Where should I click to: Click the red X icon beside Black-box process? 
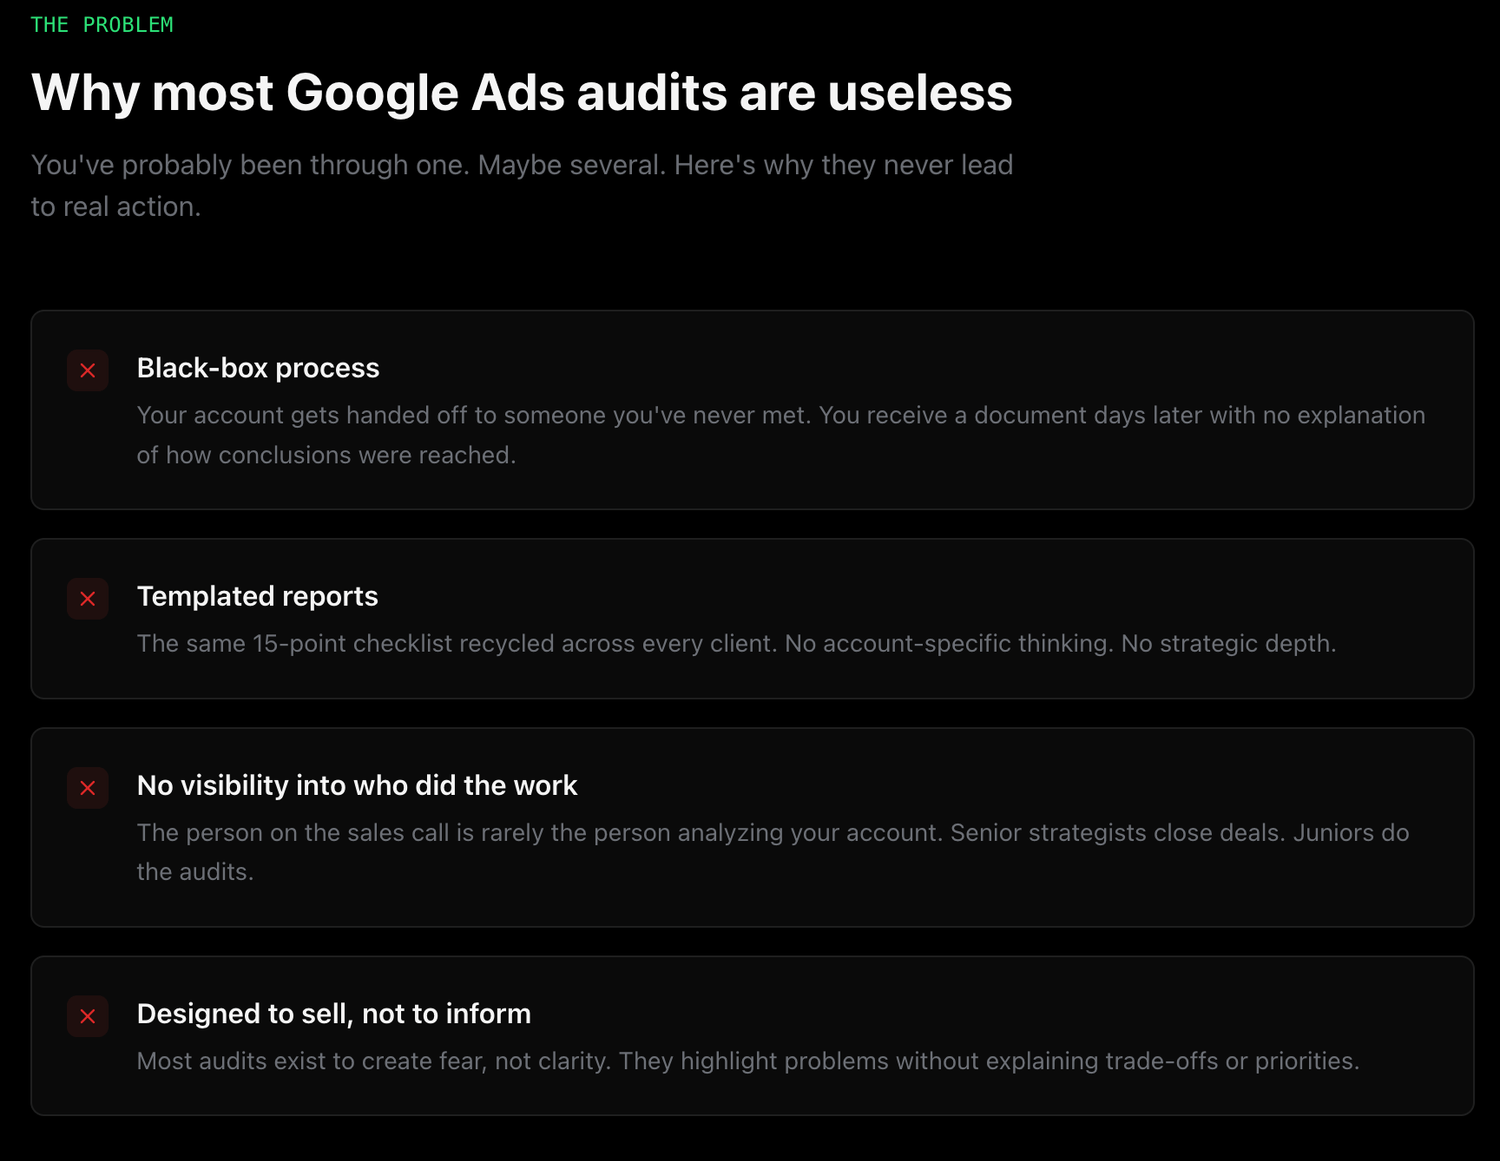click(x=88, y=370)
